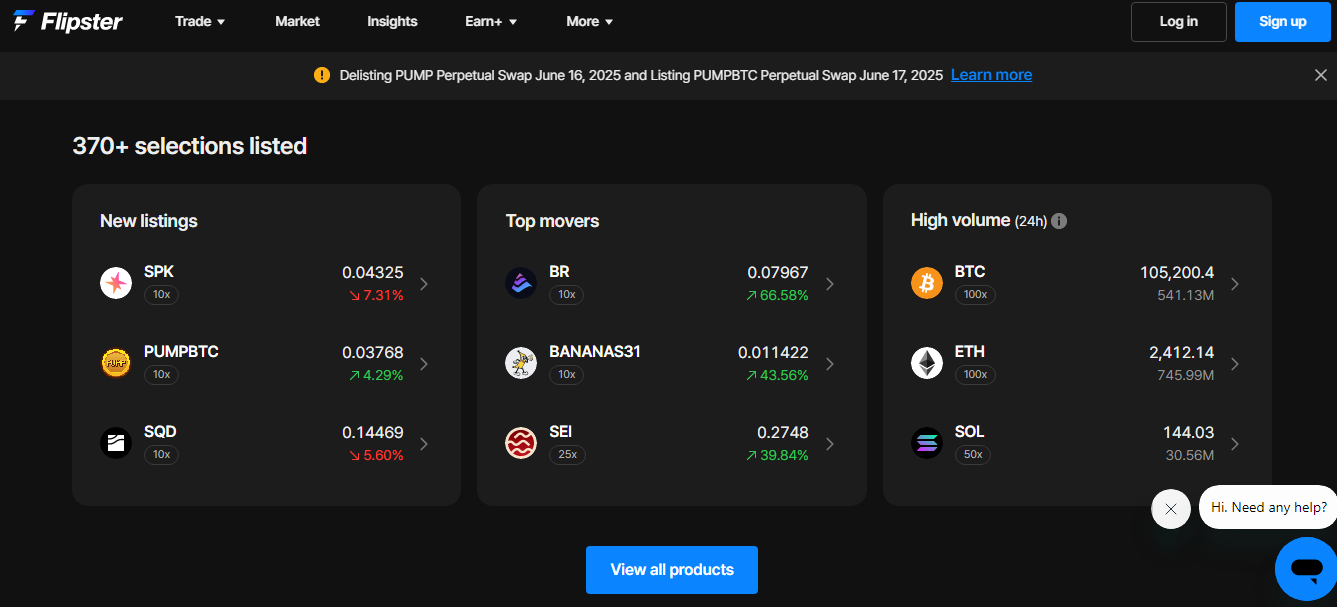1337x607 pixels.
Task: Click the 'Hi. Need any help?' message
Action: [1268, 507]
